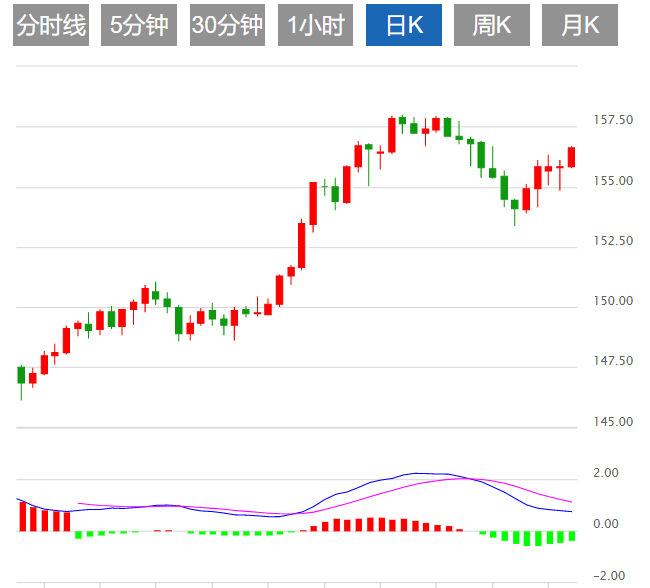Viewport: 650px width, 588px height.
Task: Switch to the 分时线 chart tab
Action: click(51, 25)
